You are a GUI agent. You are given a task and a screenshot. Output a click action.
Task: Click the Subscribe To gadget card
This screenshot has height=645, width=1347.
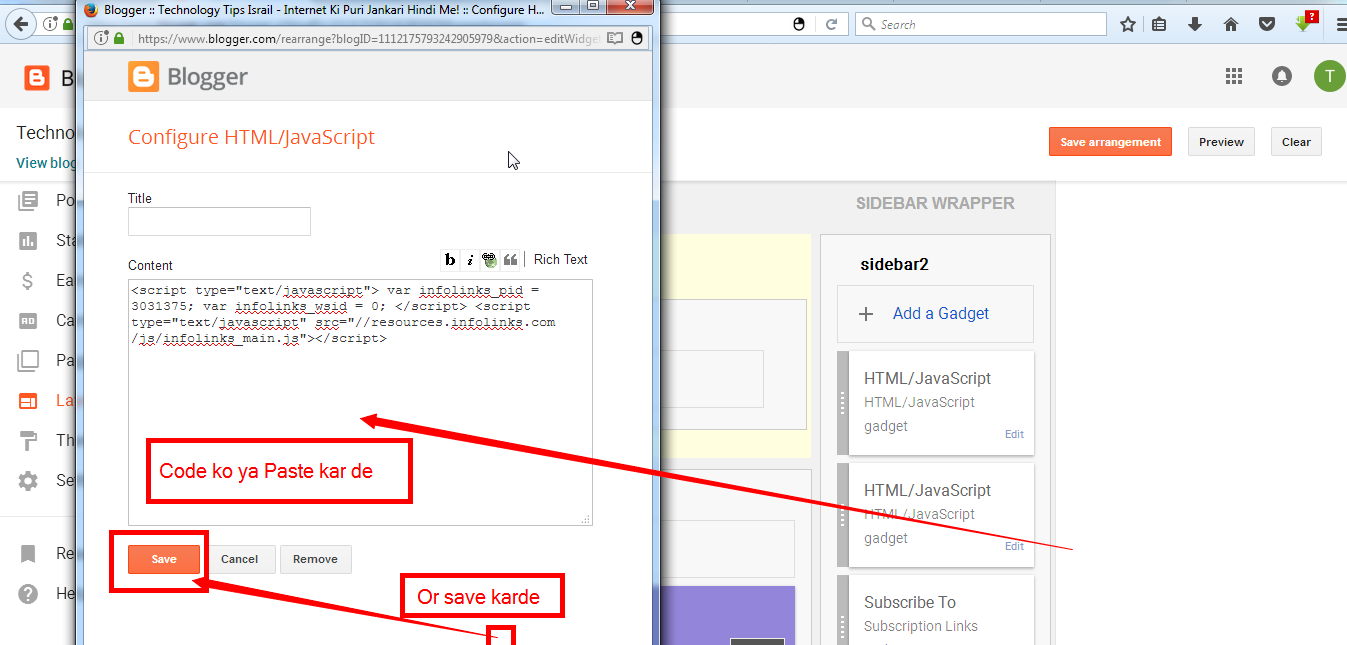pyautogui.click(x=935, y=610)
